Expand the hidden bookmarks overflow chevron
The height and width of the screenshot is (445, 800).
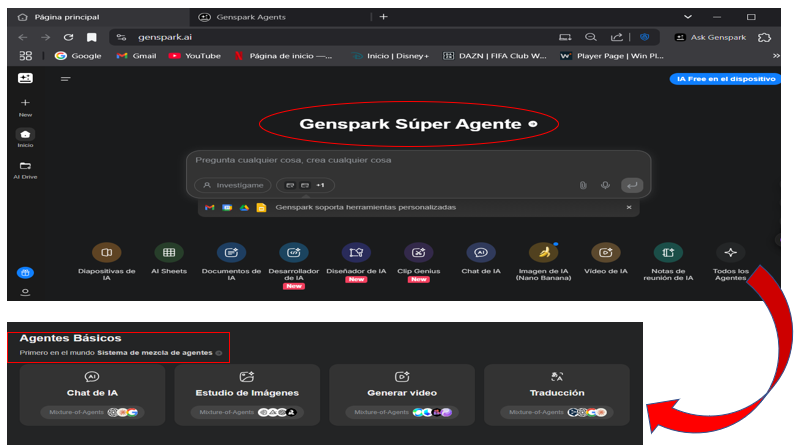click(776, 56)
